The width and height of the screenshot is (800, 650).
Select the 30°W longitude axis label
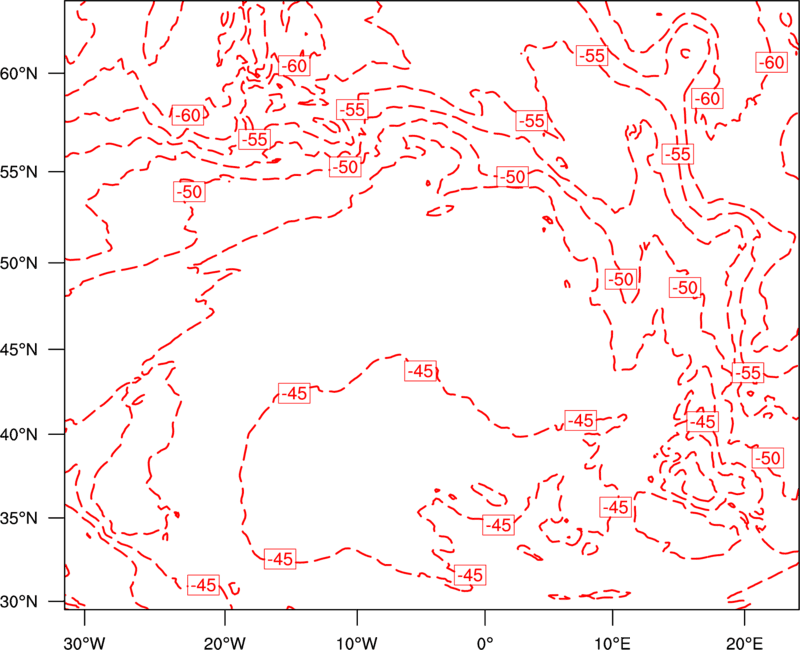click(x=85, y=643)
